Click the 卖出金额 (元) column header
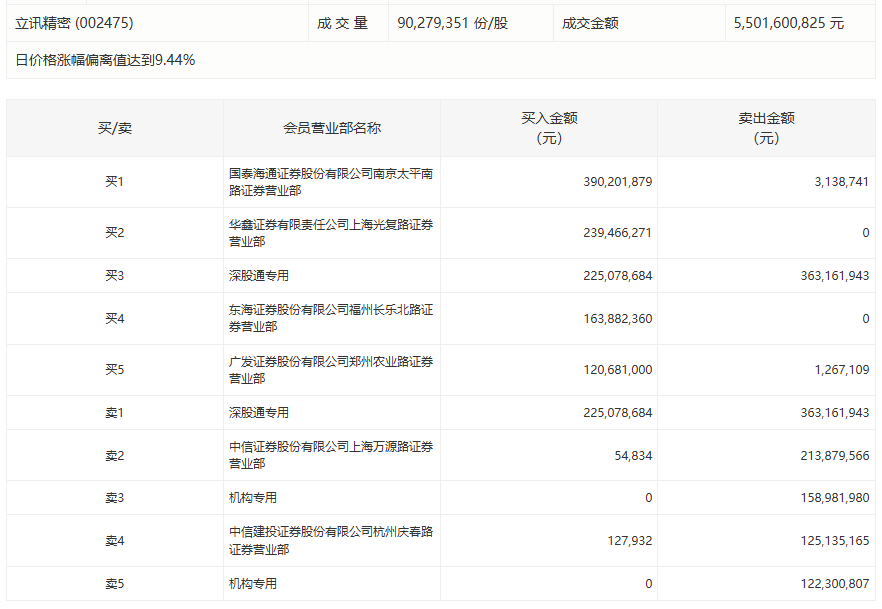The height and width of the screenshot is (609, 882). pyautogui.click(x=766, y=128)
